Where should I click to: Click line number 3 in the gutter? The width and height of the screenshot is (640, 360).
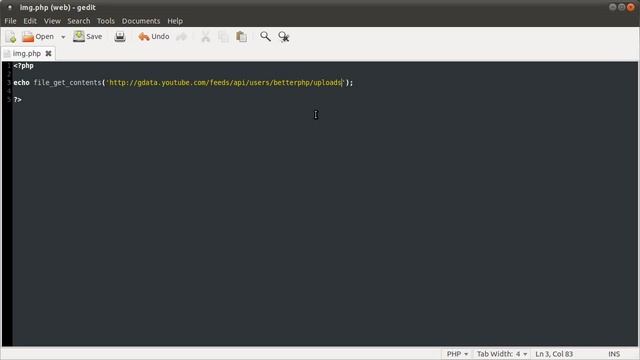point(9,83)
